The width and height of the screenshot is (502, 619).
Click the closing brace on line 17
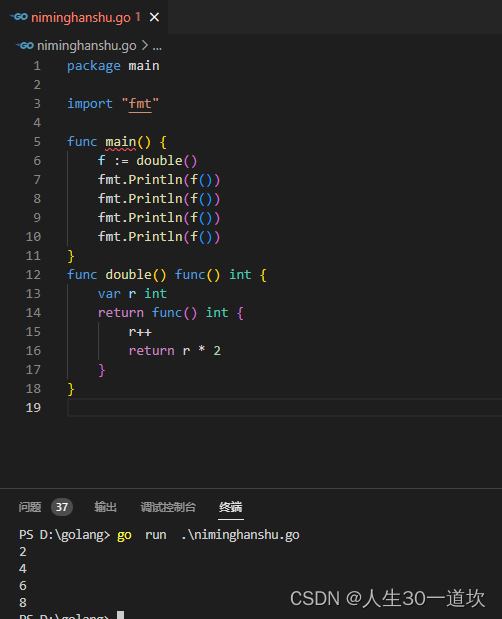click(101, 370)
